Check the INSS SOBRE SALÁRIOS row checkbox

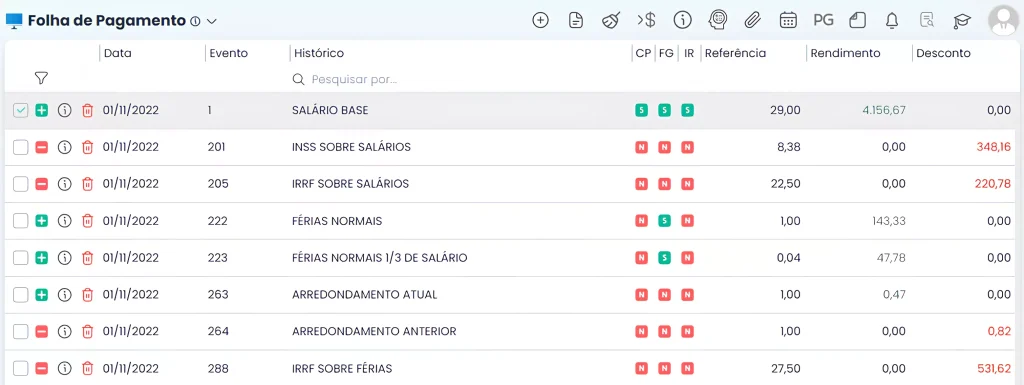[x=21, y=147]
